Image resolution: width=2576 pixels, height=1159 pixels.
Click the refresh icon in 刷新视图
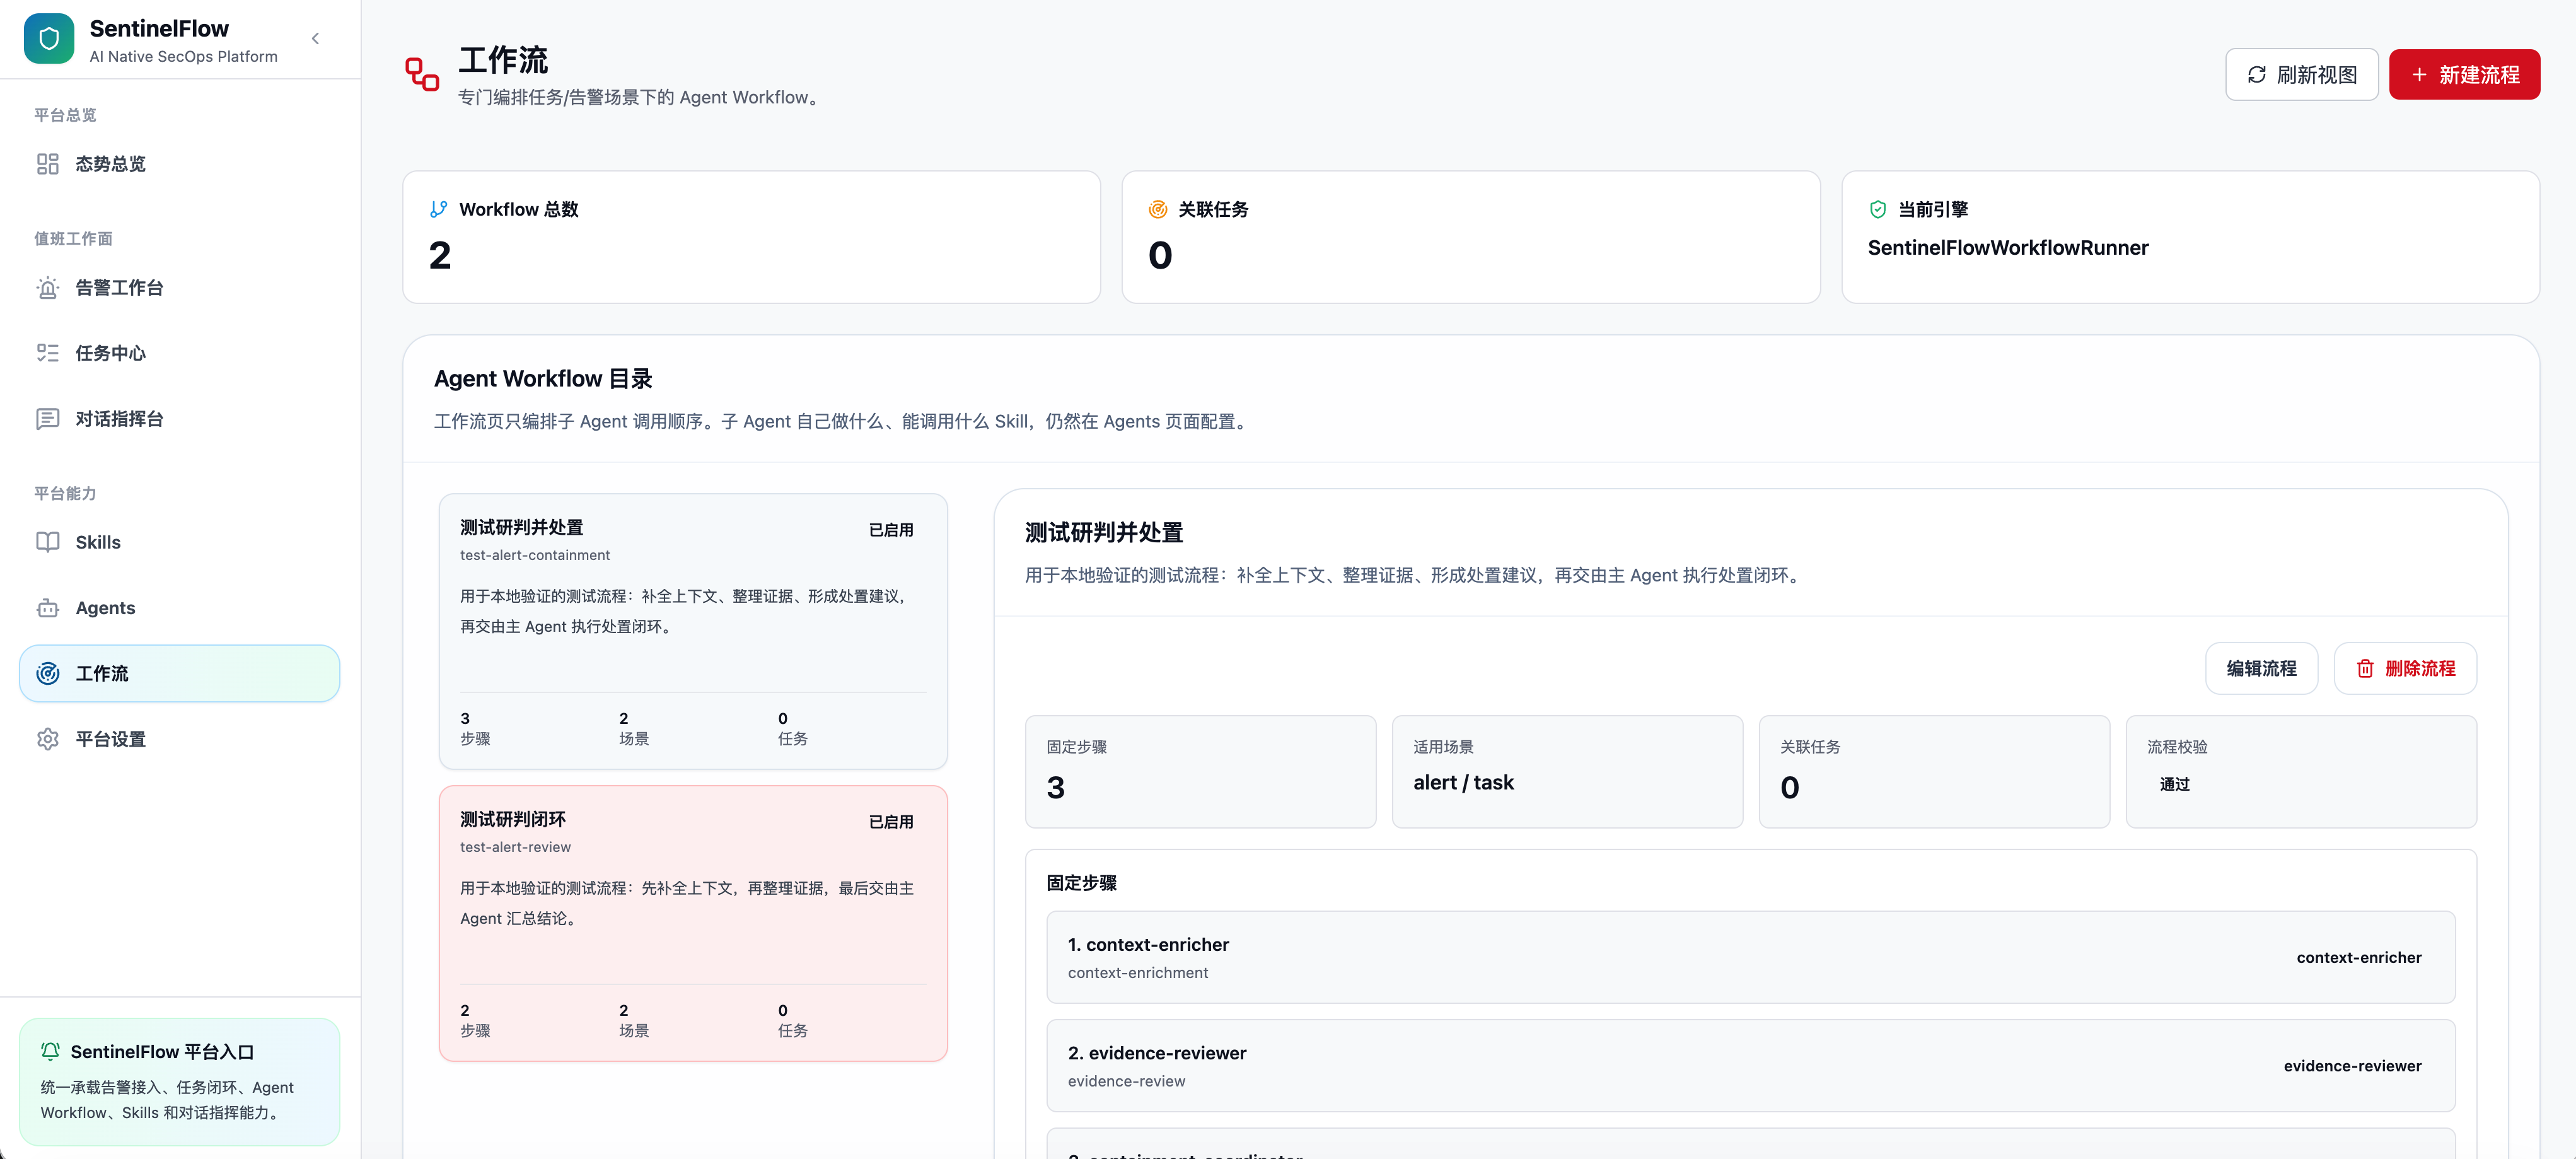click(2257, 75)
